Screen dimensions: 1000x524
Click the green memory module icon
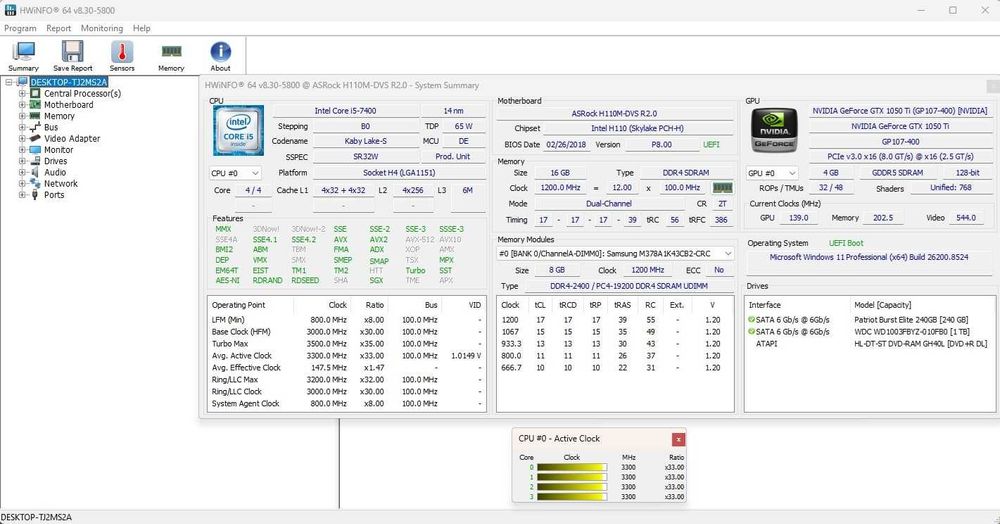point(723,188)
